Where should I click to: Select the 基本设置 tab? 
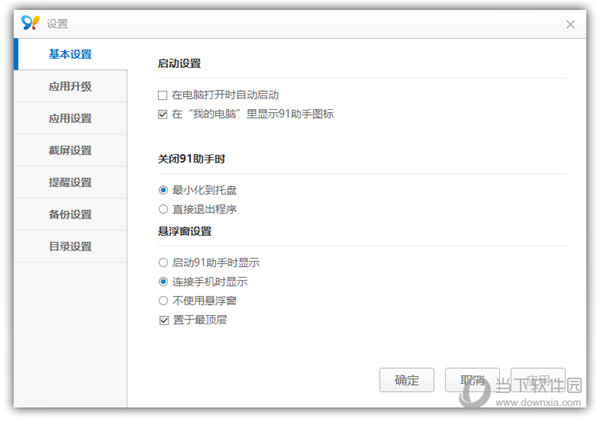tap(70, 54)
